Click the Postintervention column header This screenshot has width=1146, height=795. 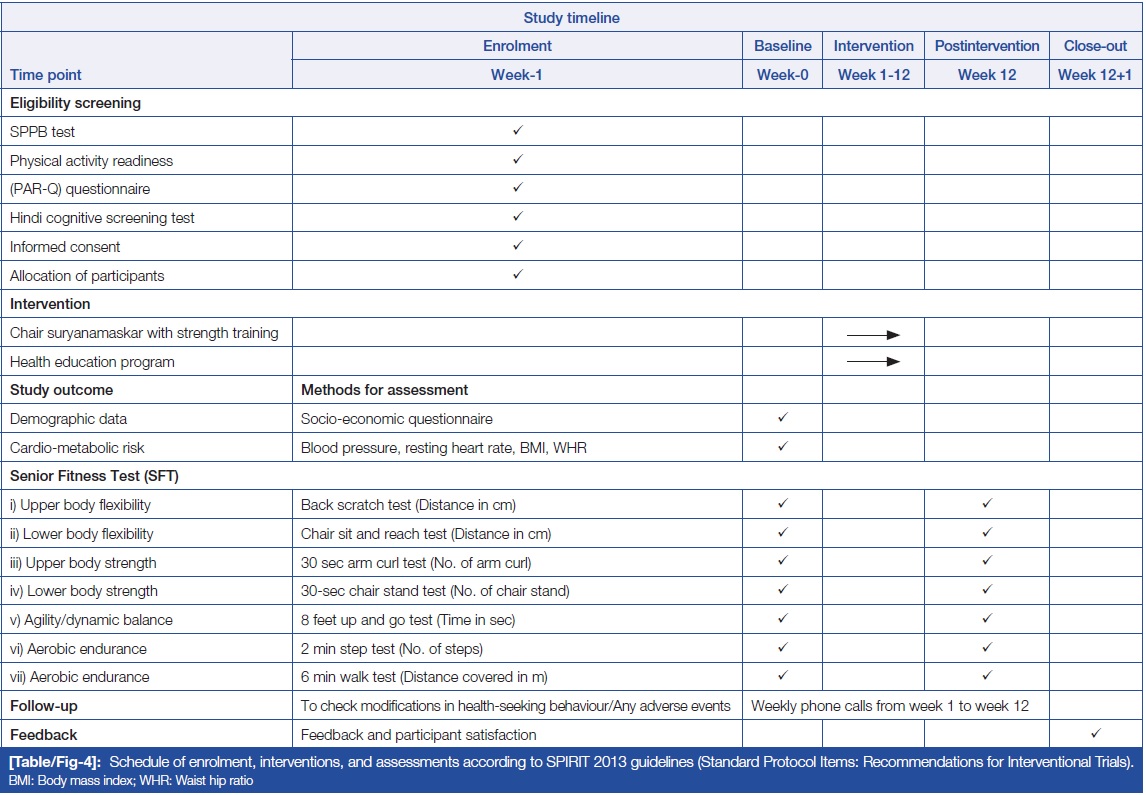986,46
